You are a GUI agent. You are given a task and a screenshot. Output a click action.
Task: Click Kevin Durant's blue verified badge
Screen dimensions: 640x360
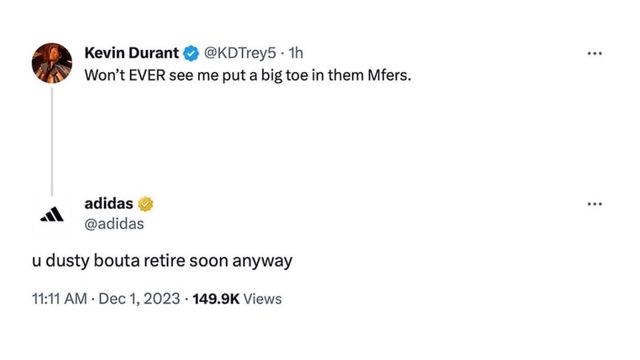click(191, 53)
